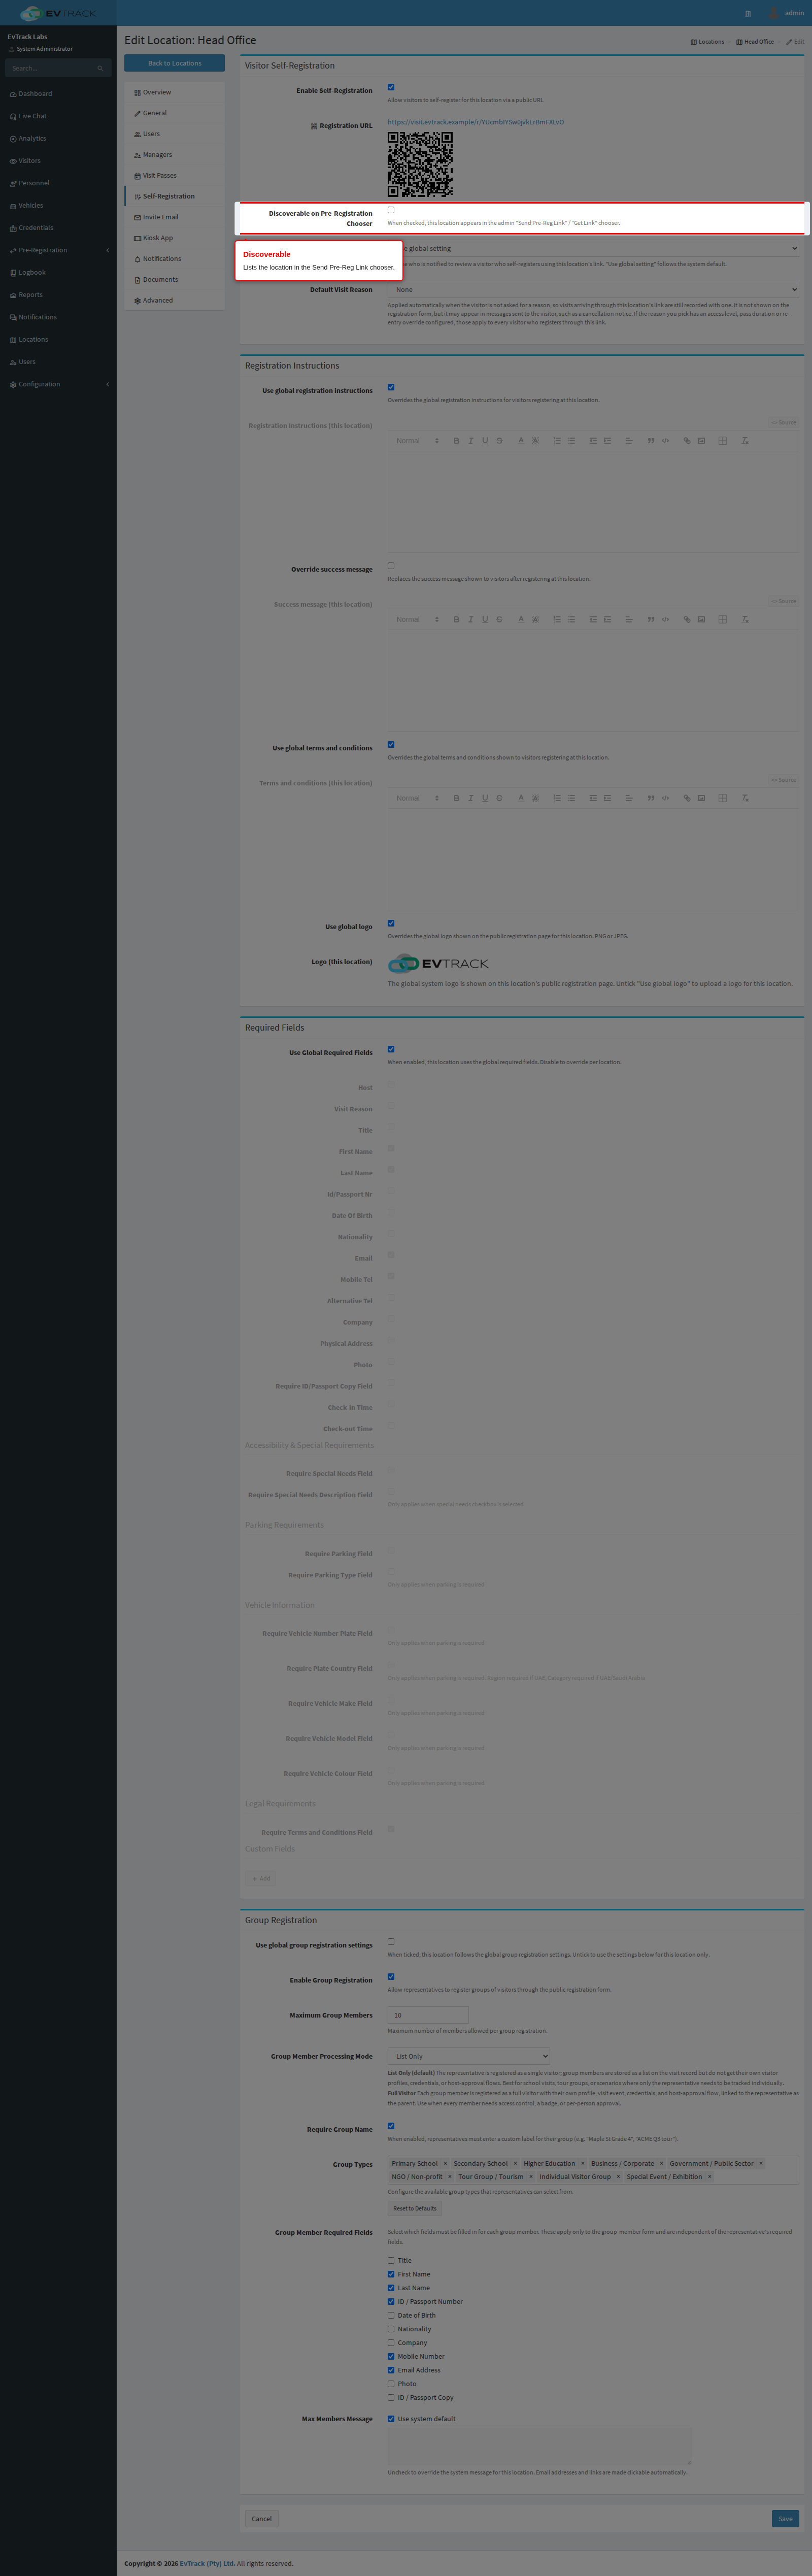This screenshot has width=812, height=2576.
Task: Open the Overview section in location menu
Action: coord(174,92)
